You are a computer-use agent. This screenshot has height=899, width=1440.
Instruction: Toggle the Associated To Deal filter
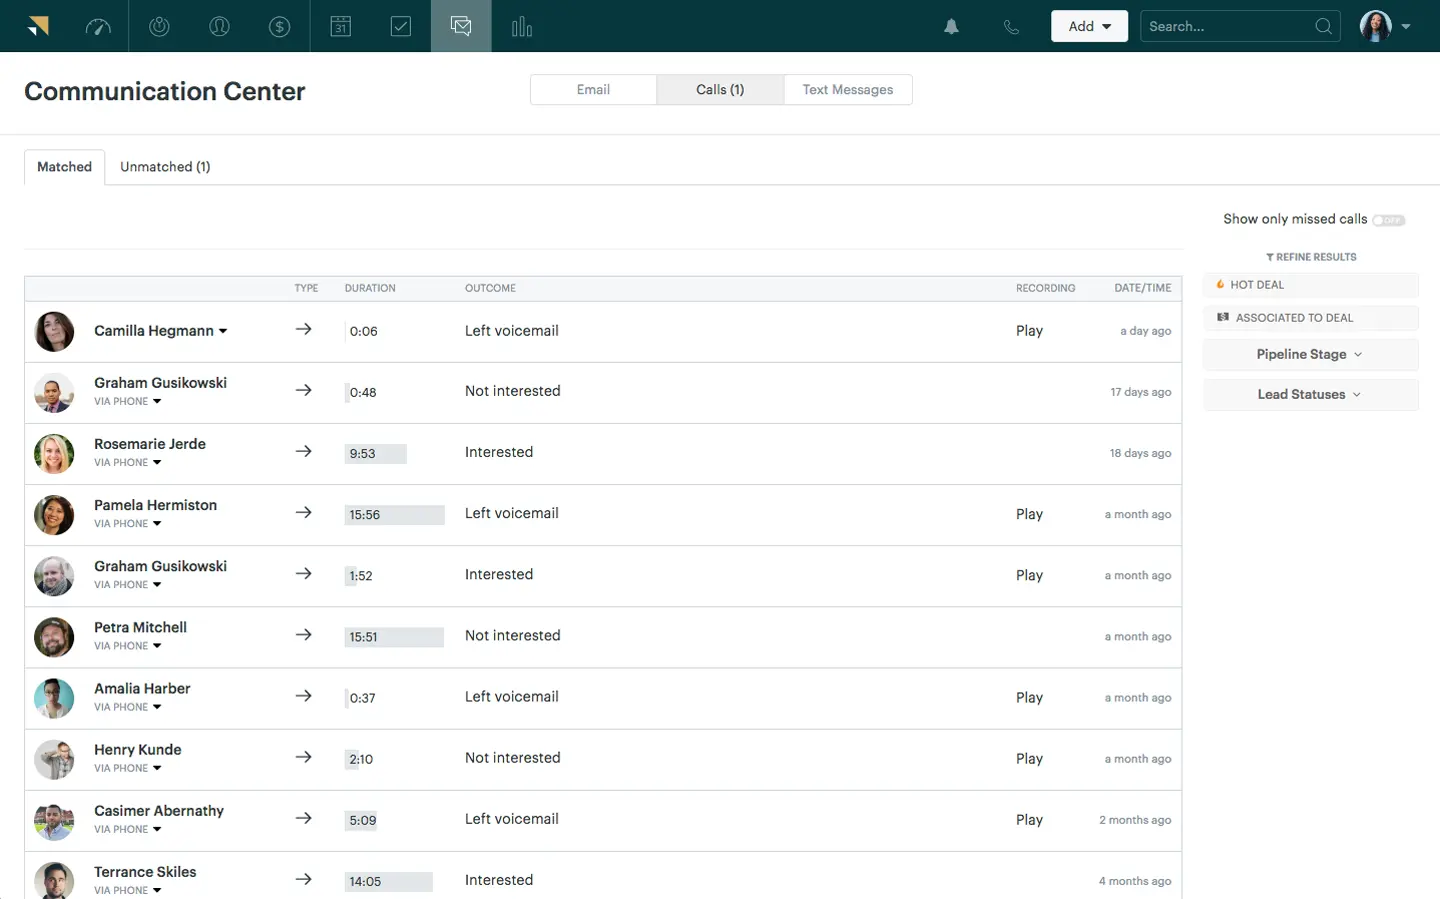tap(1310, 317)
